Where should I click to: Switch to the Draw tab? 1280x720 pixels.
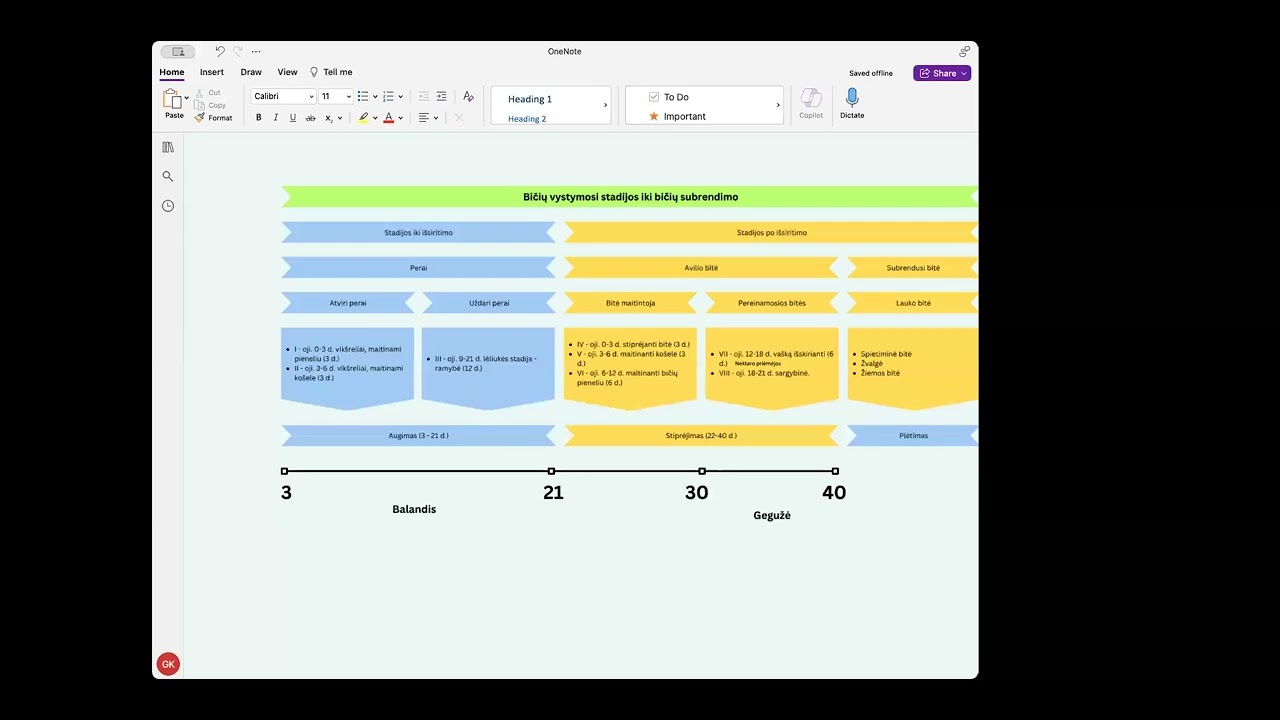251,72
